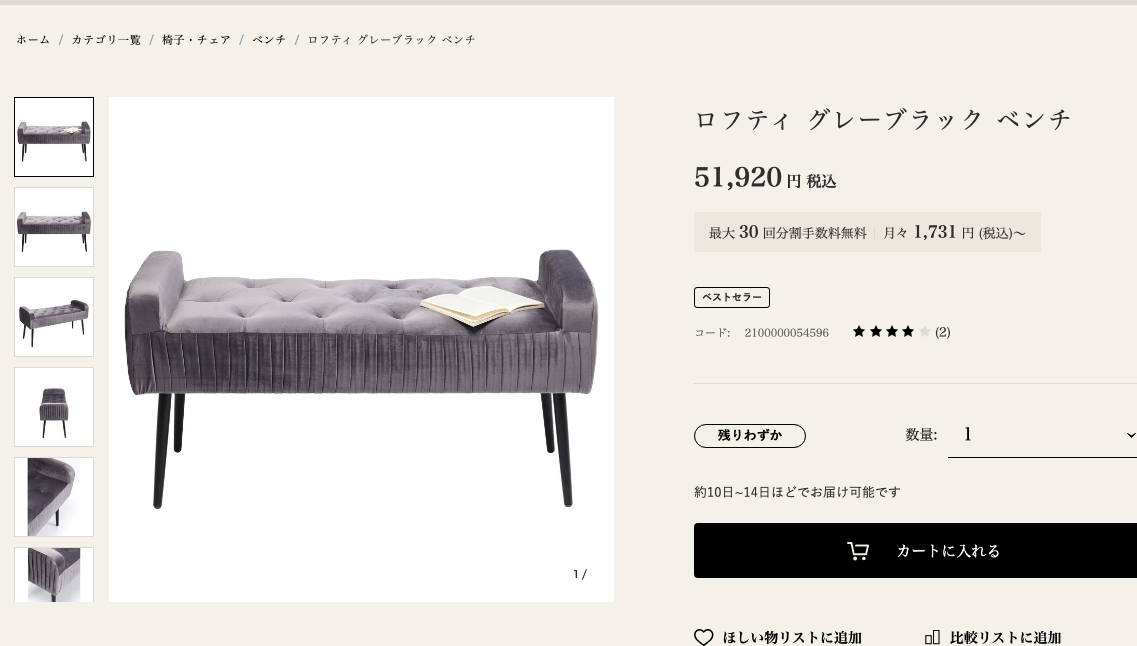Open the ベンチ breadcrumb category
Screen dimensions: 1137x646
[x=269, y=40]
